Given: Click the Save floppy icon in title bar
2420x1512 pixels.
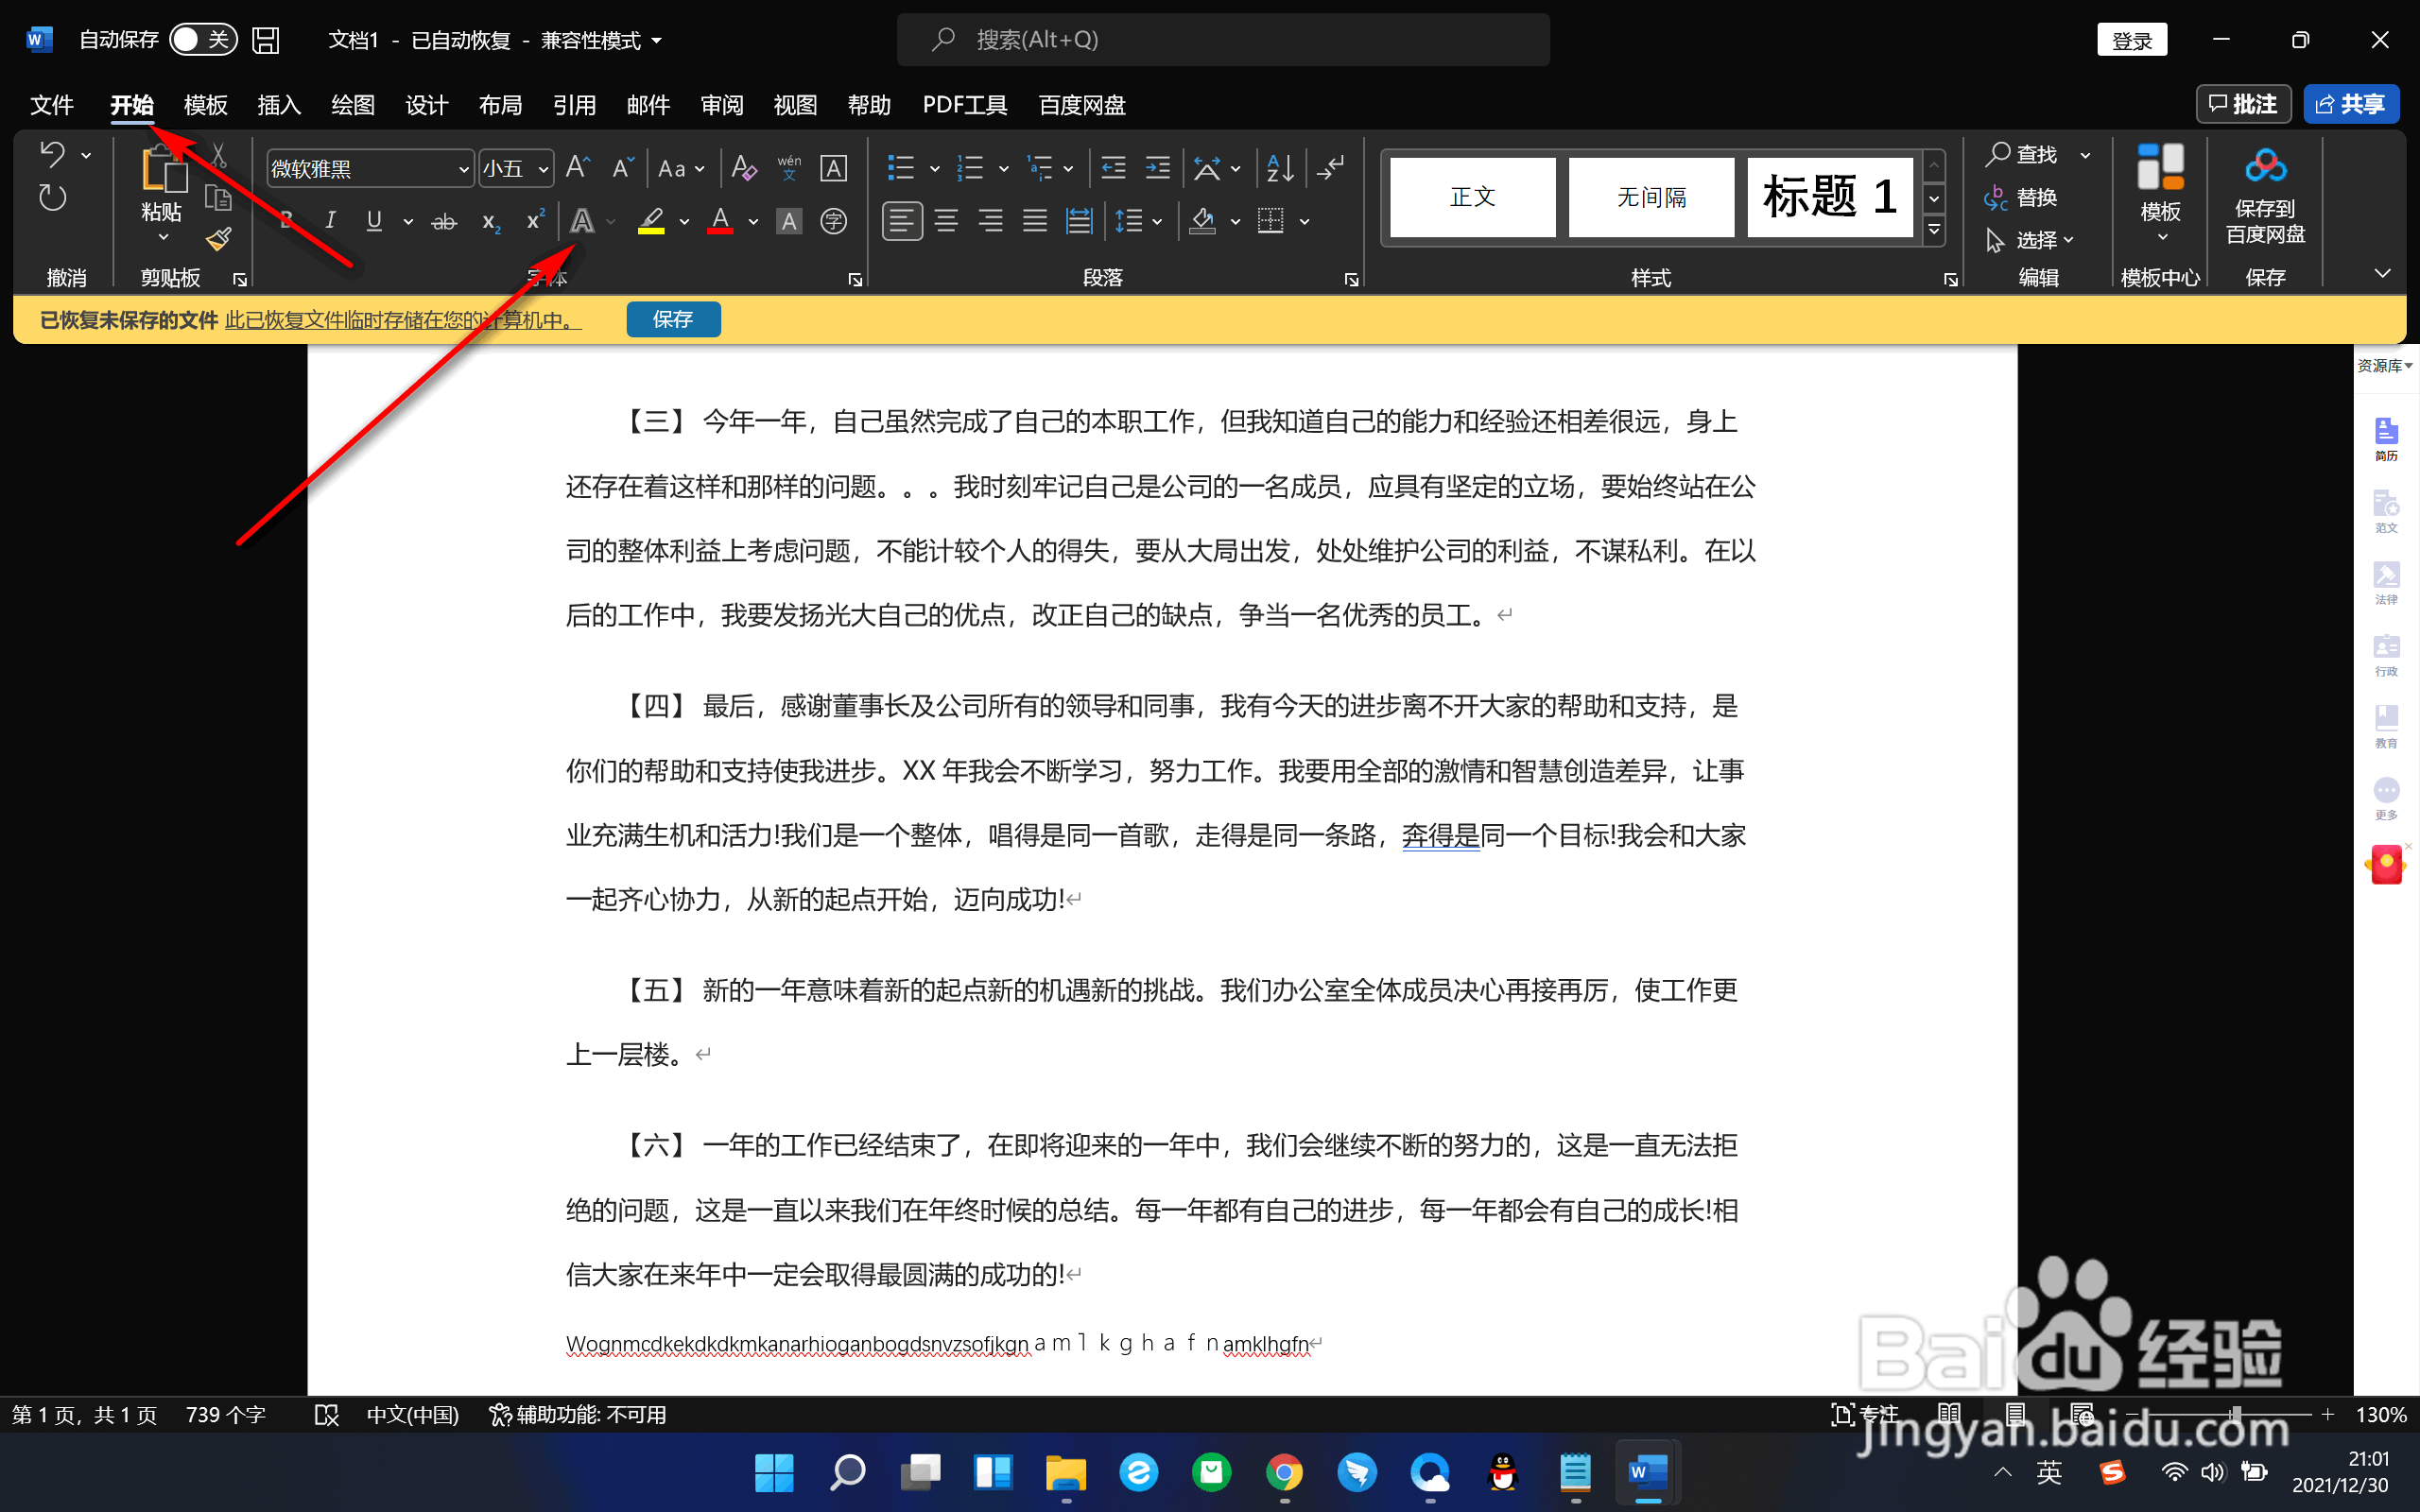Looking at the screenshot, I should point(265,40).
